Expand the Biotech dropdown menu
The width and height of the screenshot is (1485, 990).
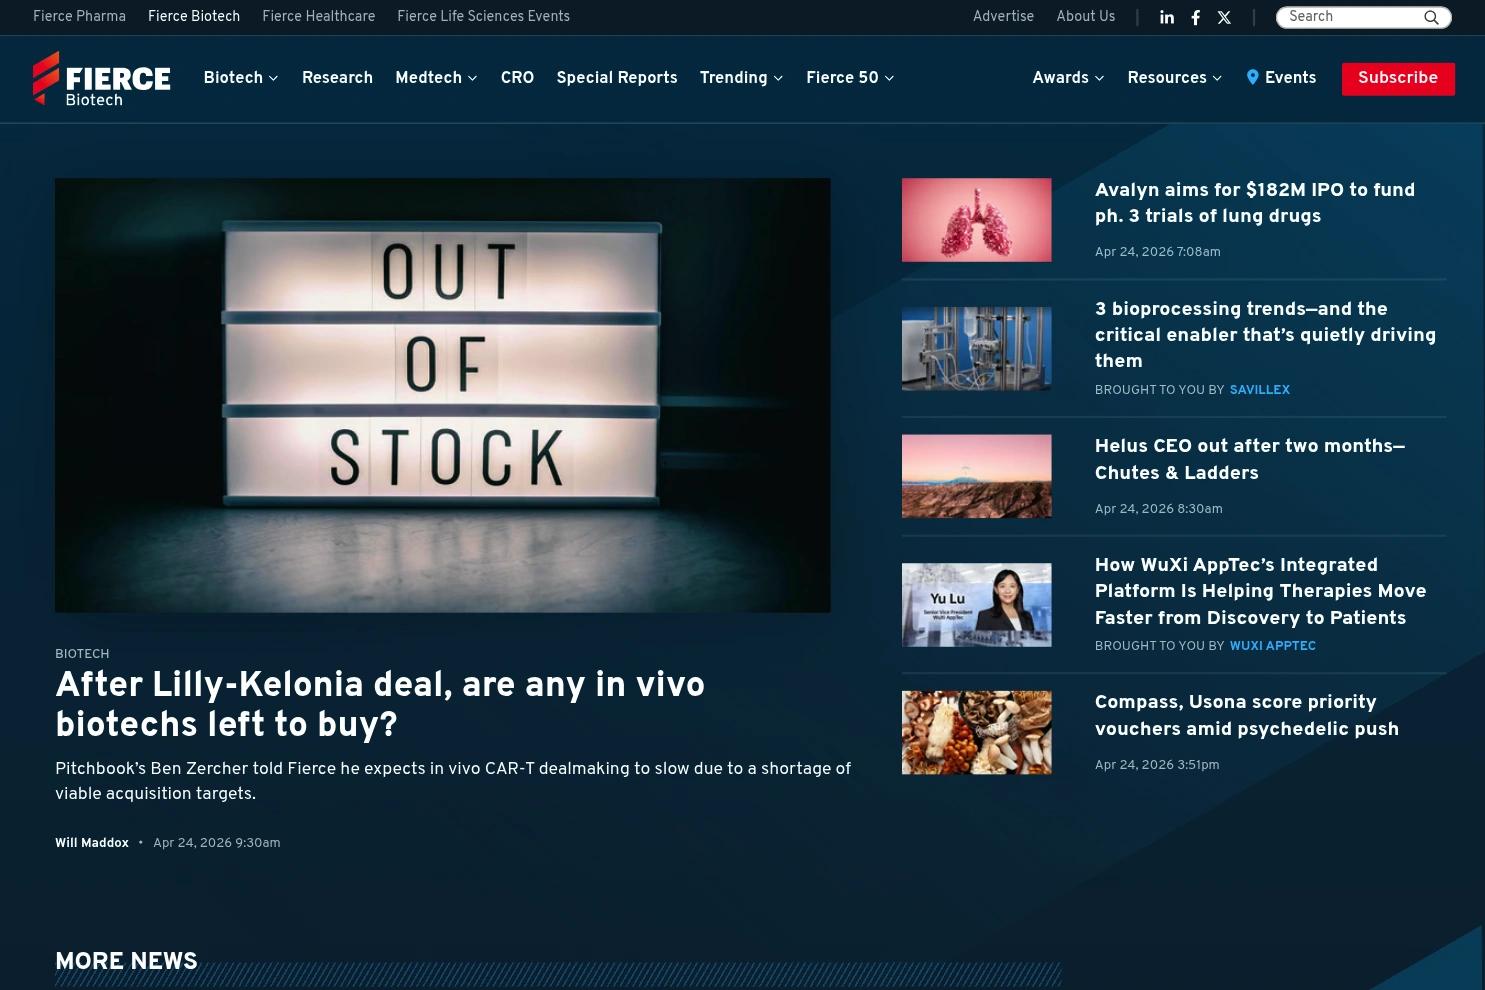point(241,78)
